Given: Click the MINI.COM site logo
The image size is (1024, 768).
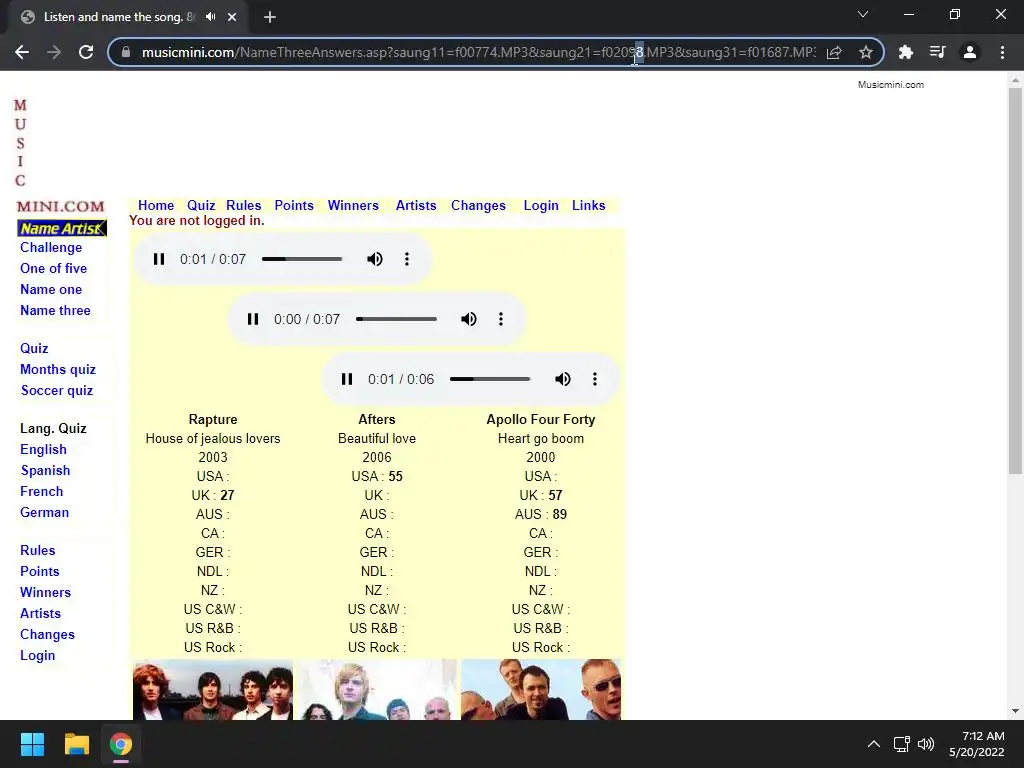Looking at the screenshot, I should click(x=60, y=206).
